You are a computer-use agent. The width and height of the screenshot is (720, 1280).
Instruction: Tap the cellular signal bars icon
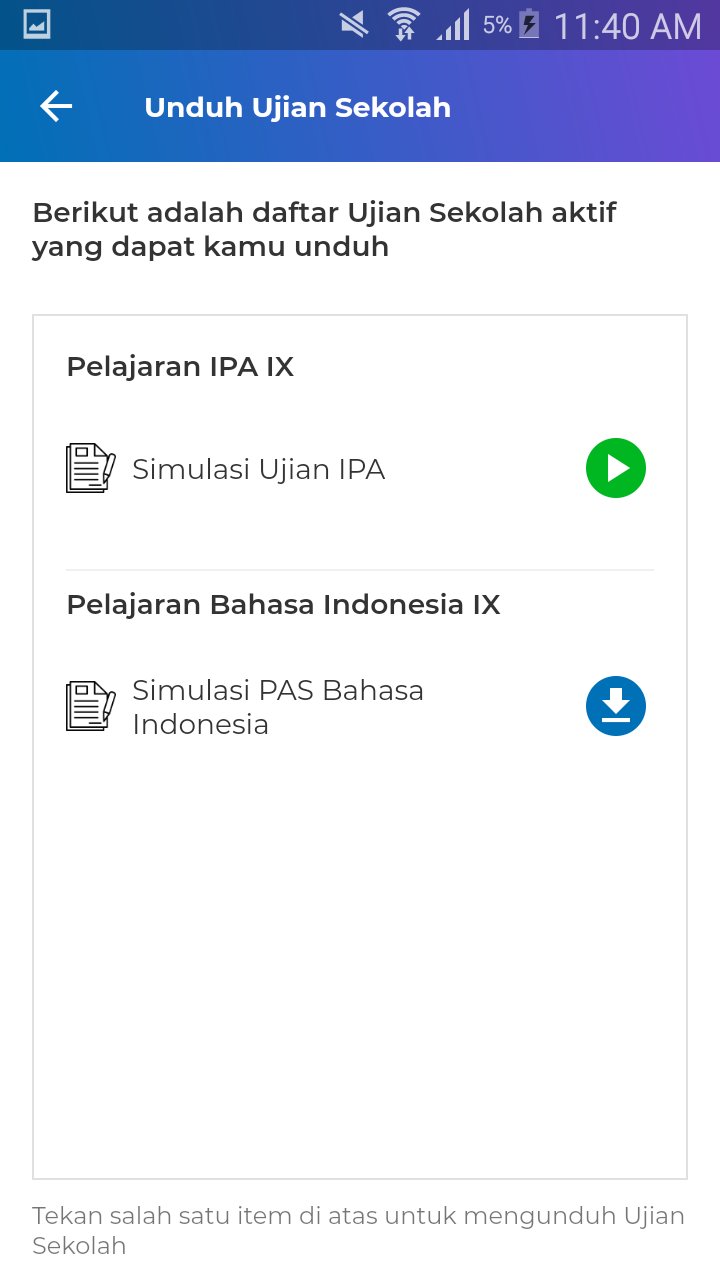click(453, 25)
